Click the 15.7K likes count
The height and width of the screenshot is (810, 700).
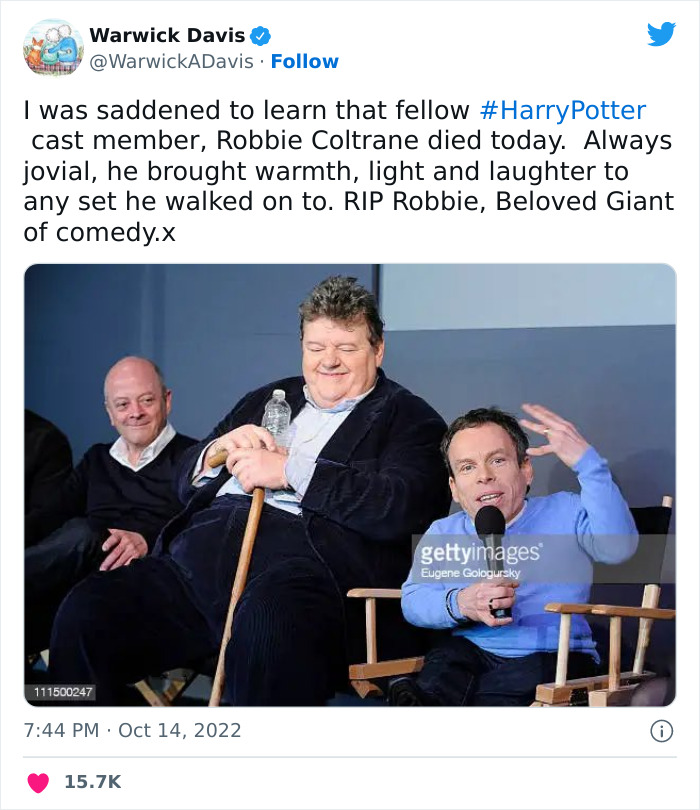coord(92,782)
